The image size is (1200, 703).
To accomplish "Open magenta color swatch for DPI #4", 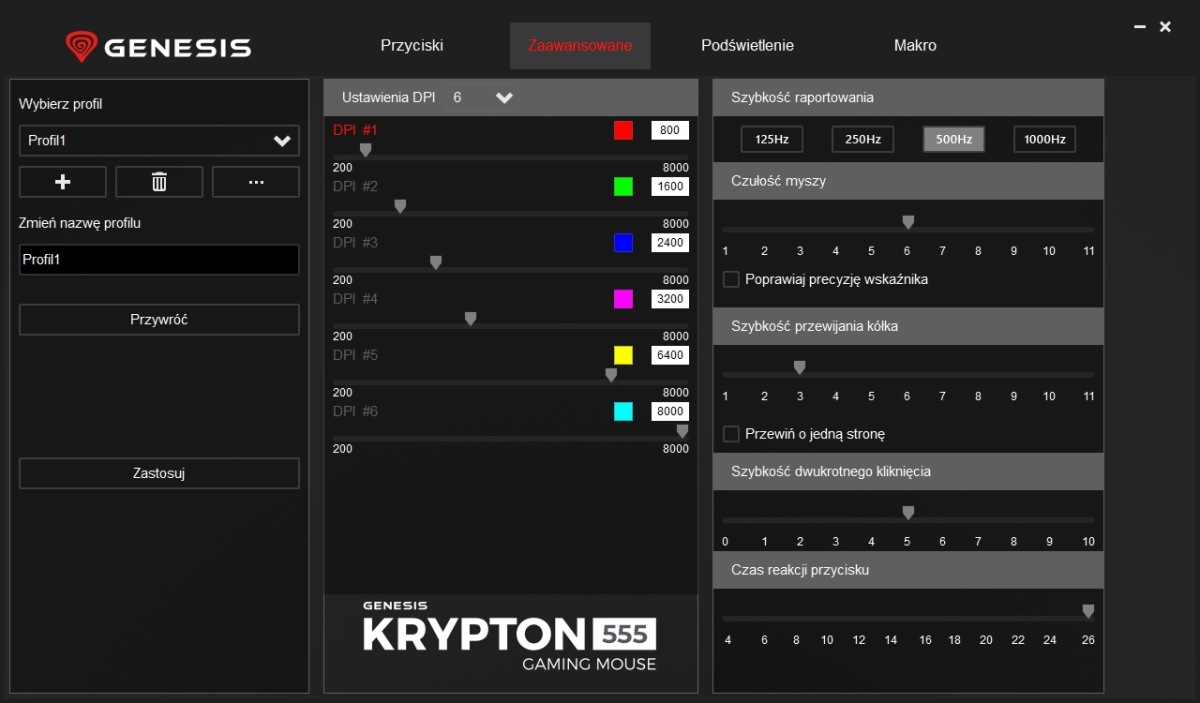I will pyautogui.click(x=624, y=299).
